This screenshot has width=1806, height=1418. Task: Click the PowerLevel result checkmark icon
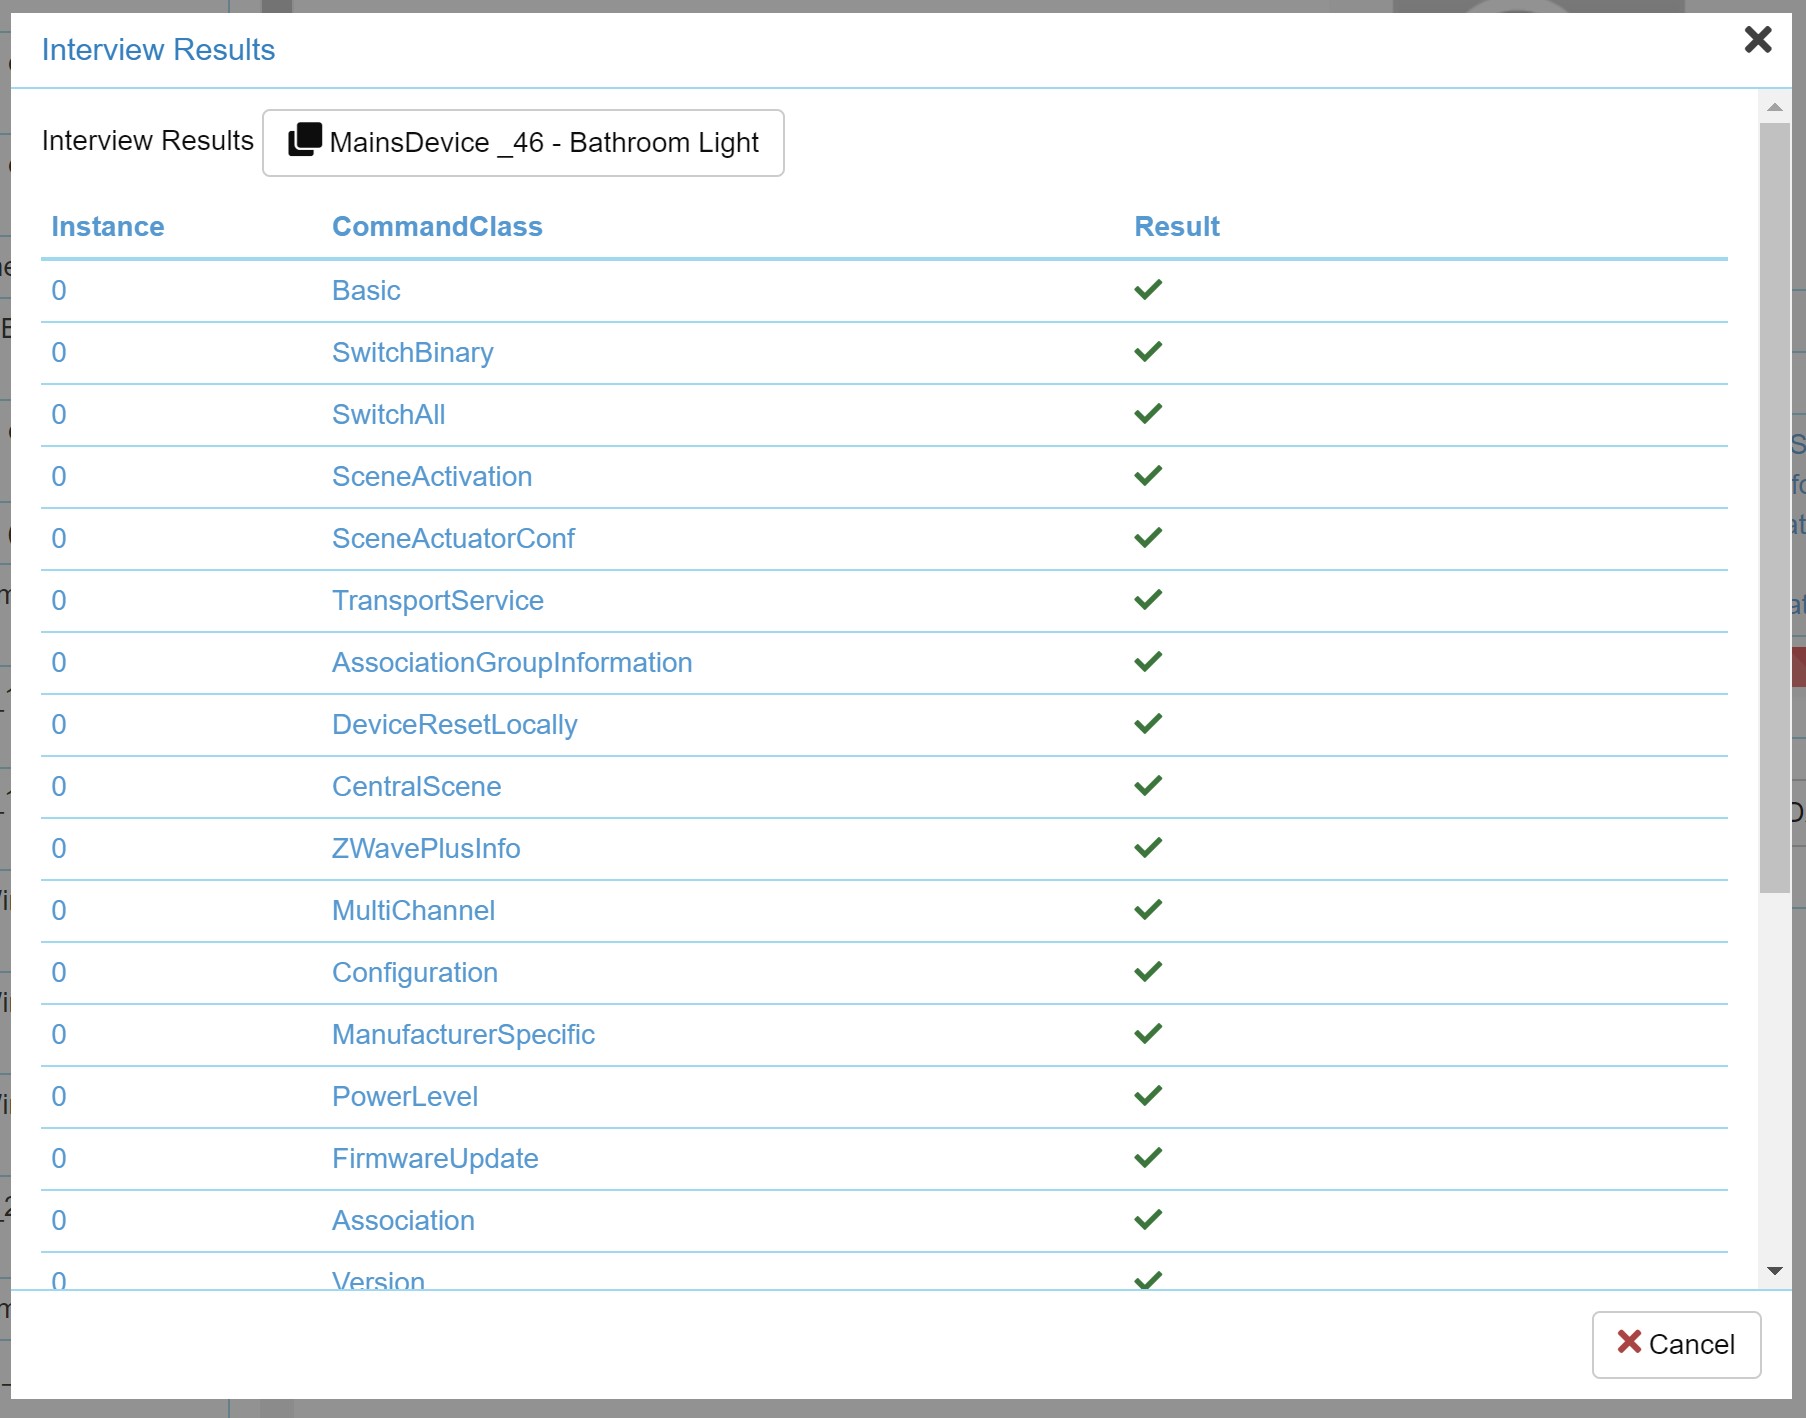[1147, 1096]
